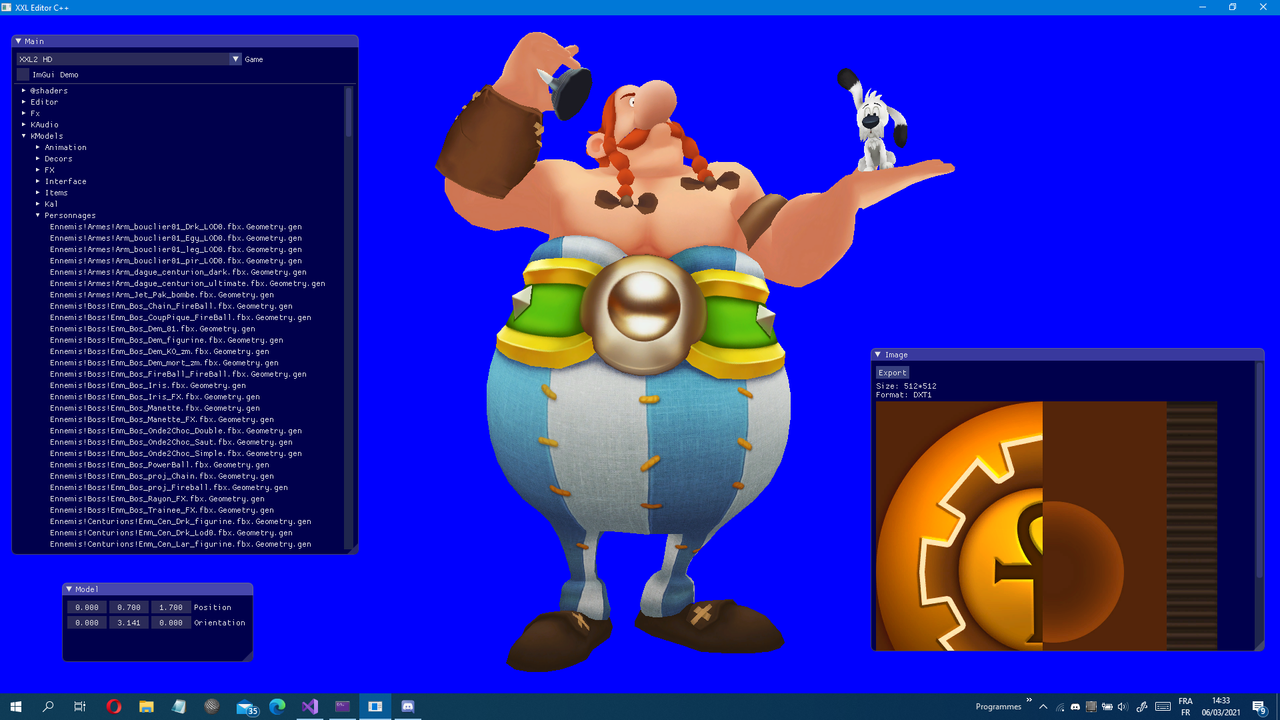Image resolution: width=1280 pixels, height=720 pixels.
Task: Select Enm_Bos_Iris_FX.fbx.Geometry.gen
Action: (155, 396)
